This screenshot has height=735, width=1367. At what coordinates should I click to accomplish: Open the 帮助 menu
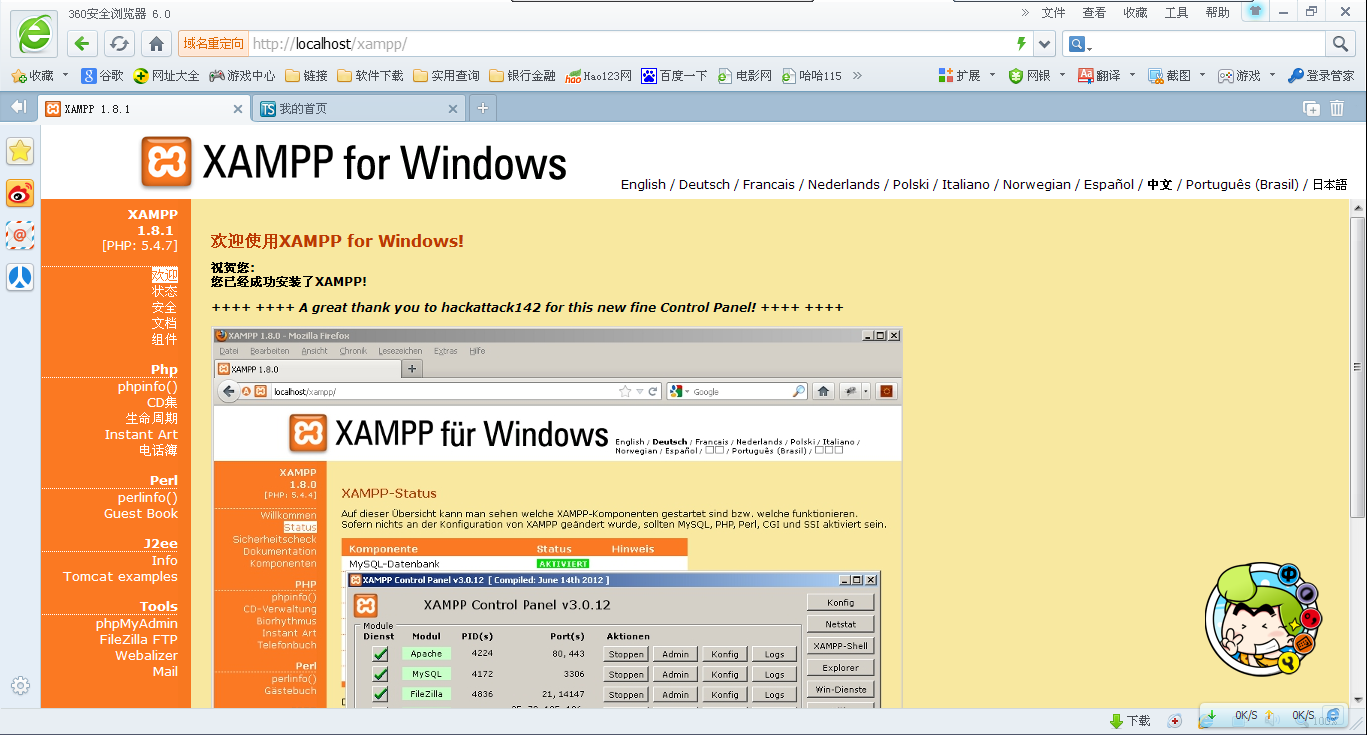pos(1218,12)
